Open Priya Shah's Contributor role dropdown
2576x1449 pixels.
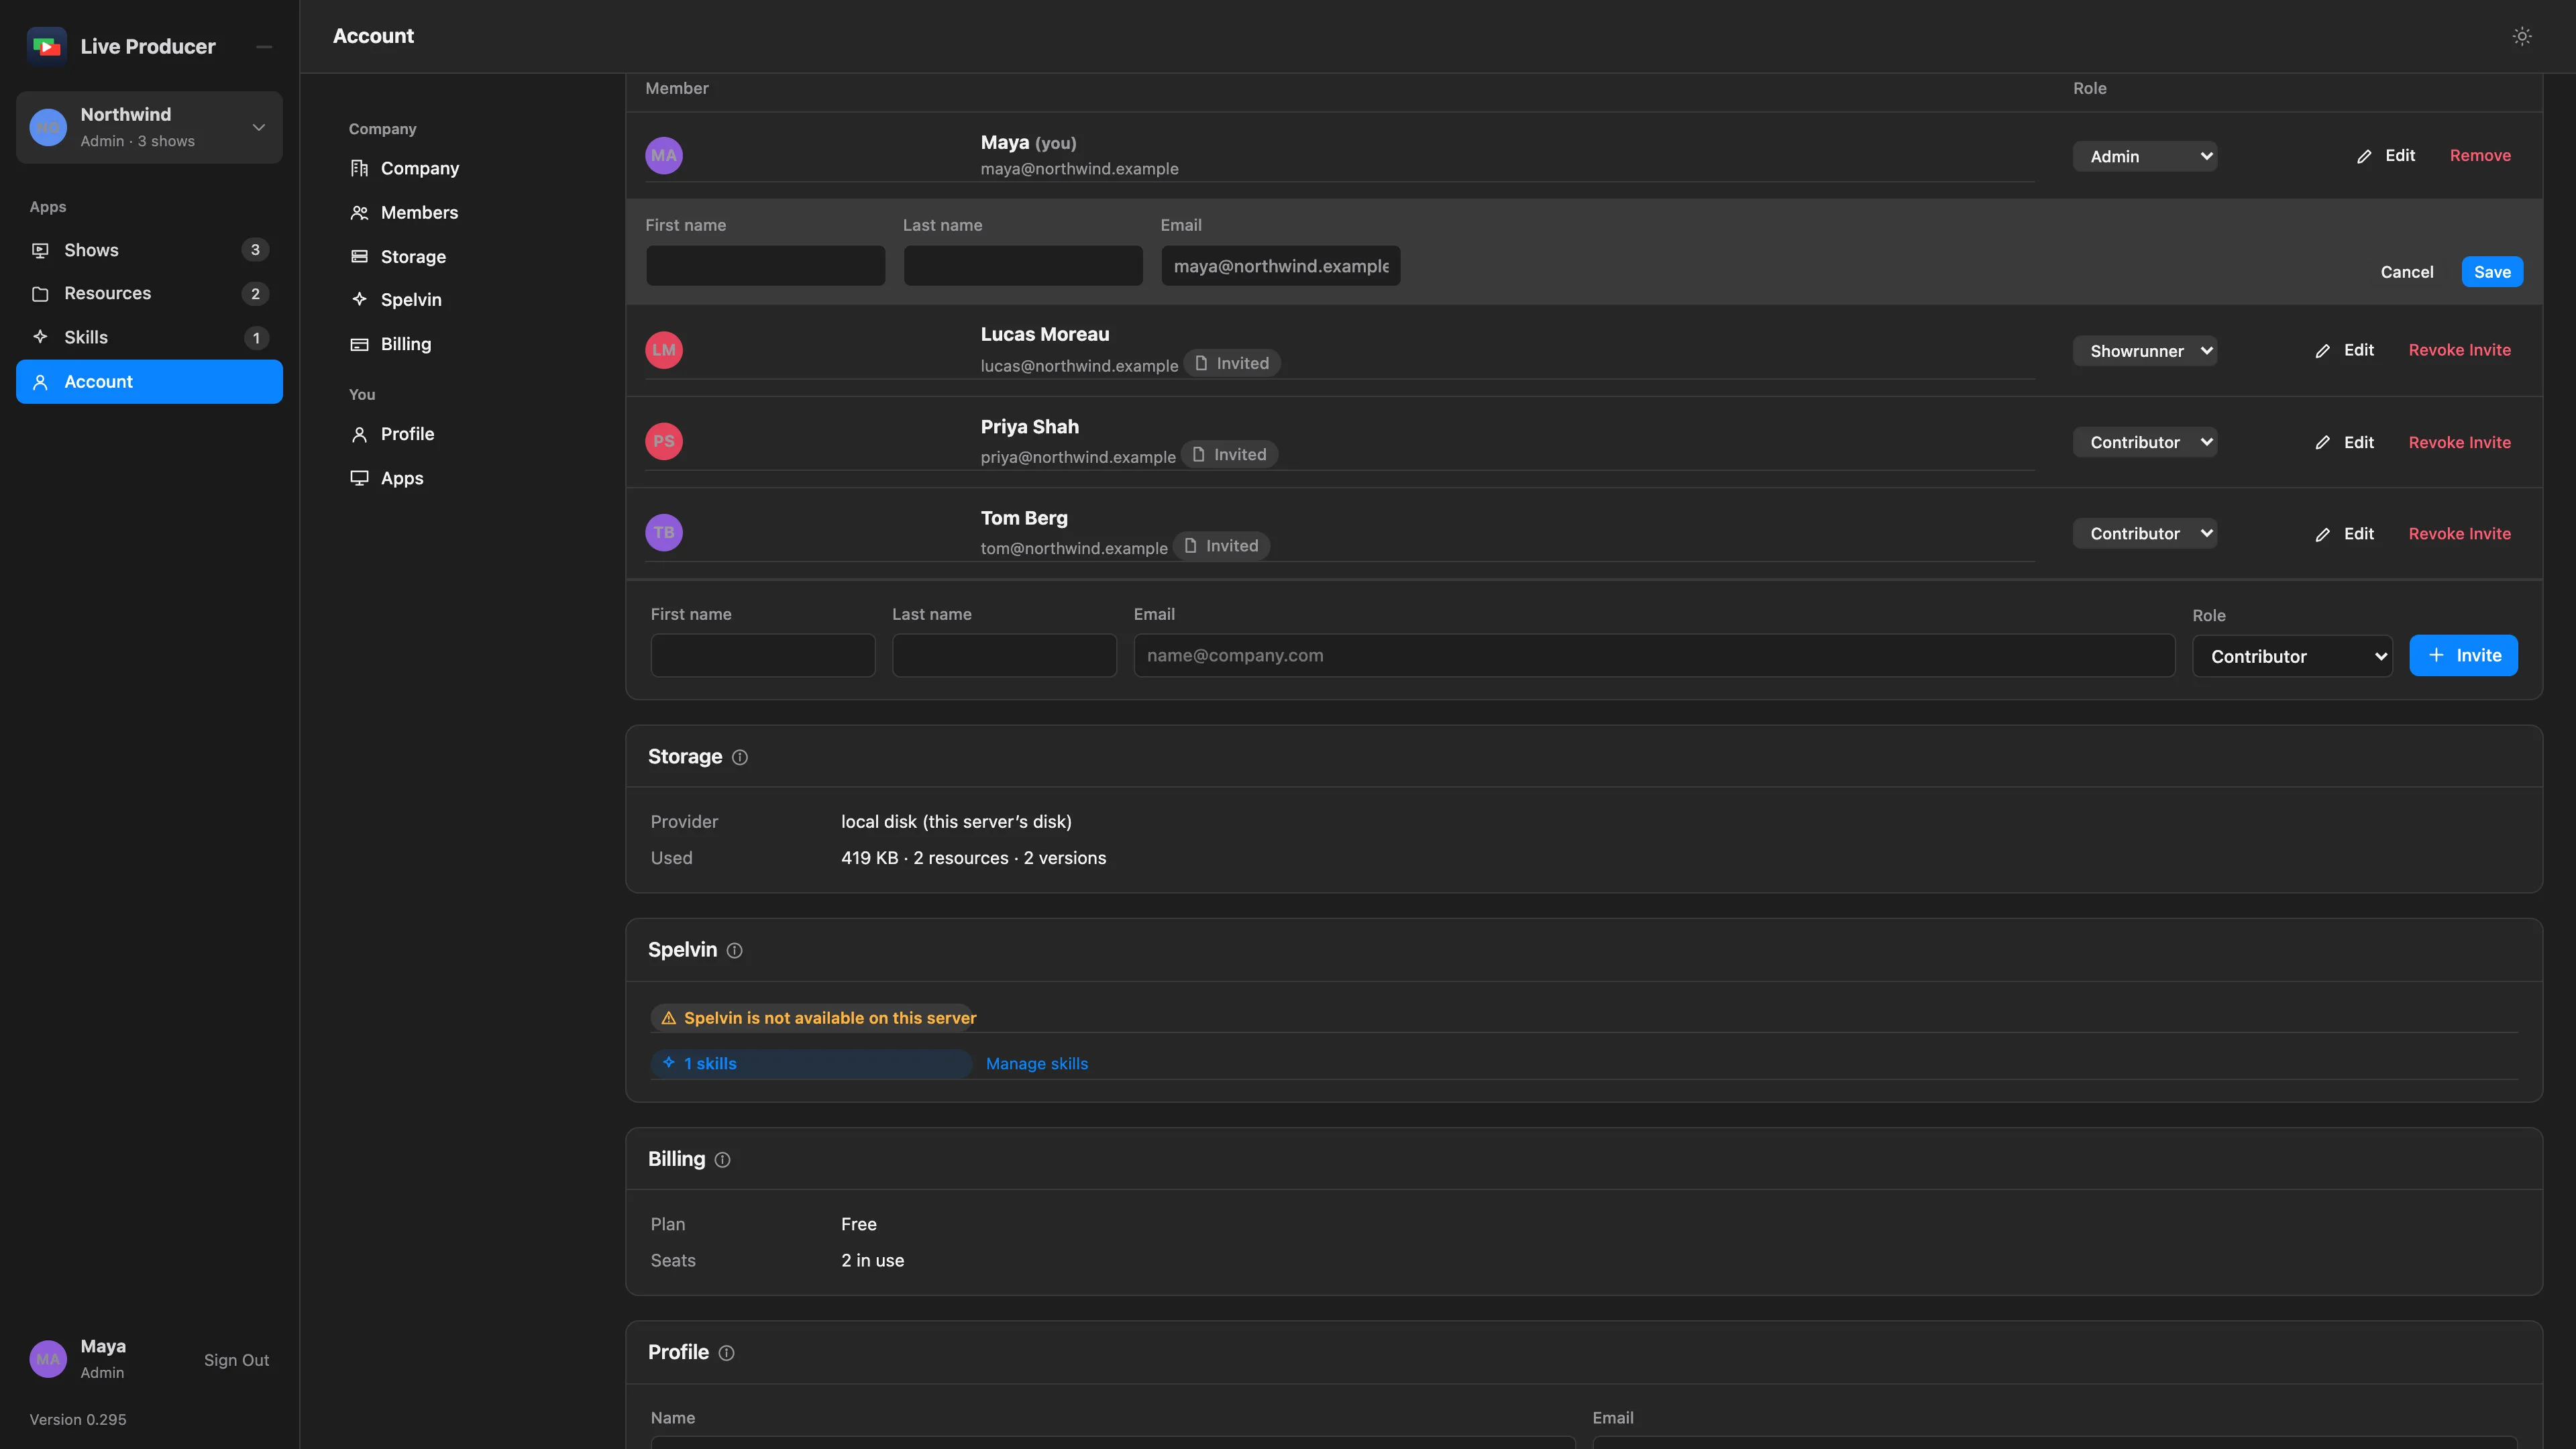point(2145,442)
